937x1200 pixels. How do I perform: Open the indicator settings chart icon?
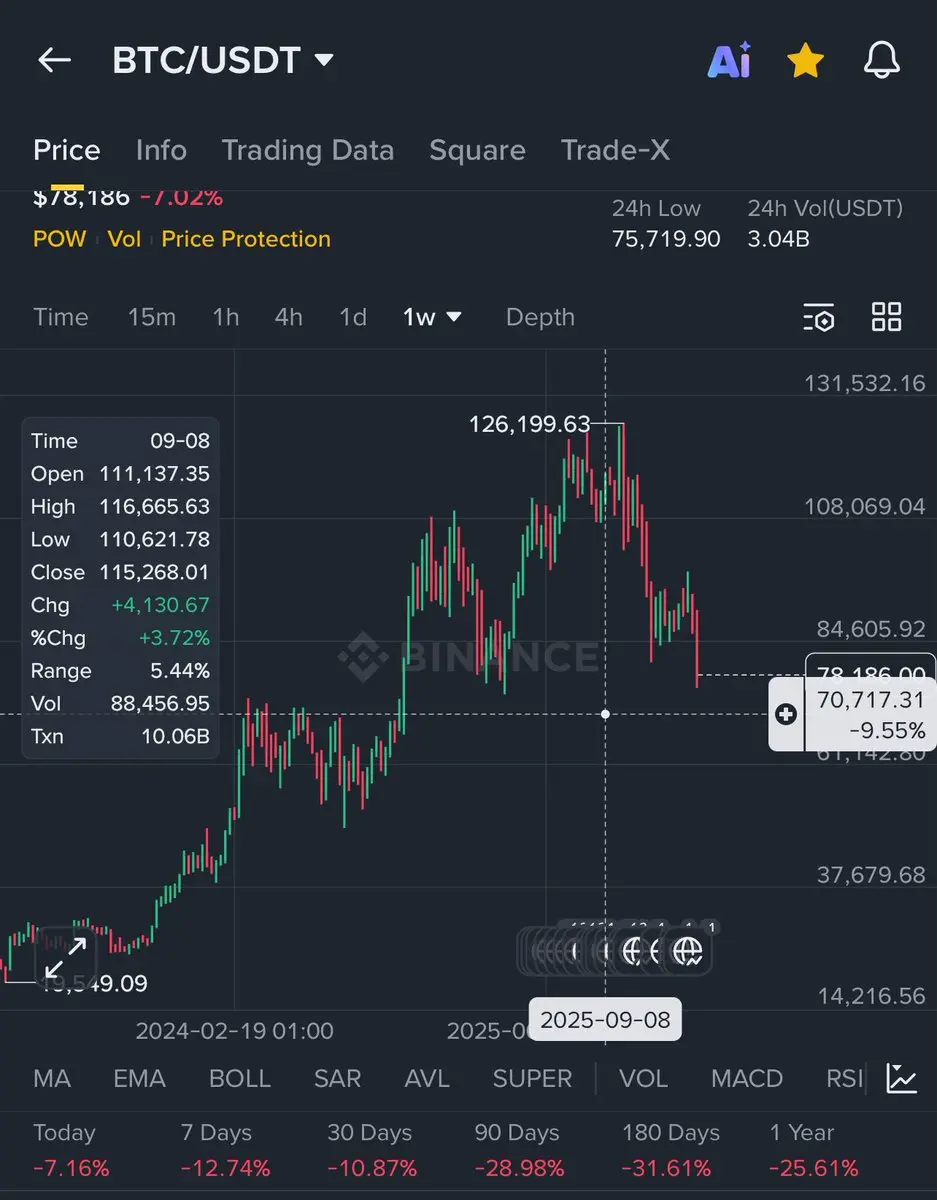(x=902, y=1078)
